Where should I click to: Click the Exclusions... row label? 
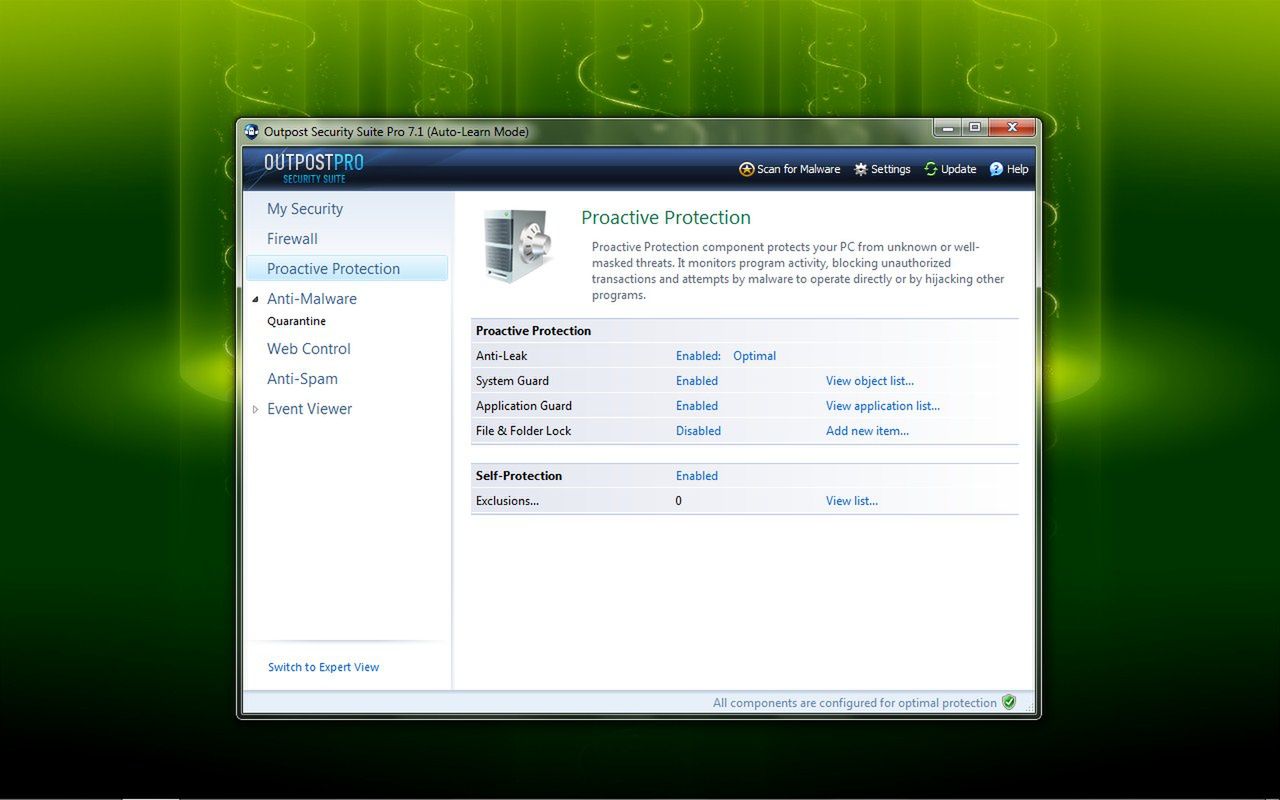coord(507,501)
